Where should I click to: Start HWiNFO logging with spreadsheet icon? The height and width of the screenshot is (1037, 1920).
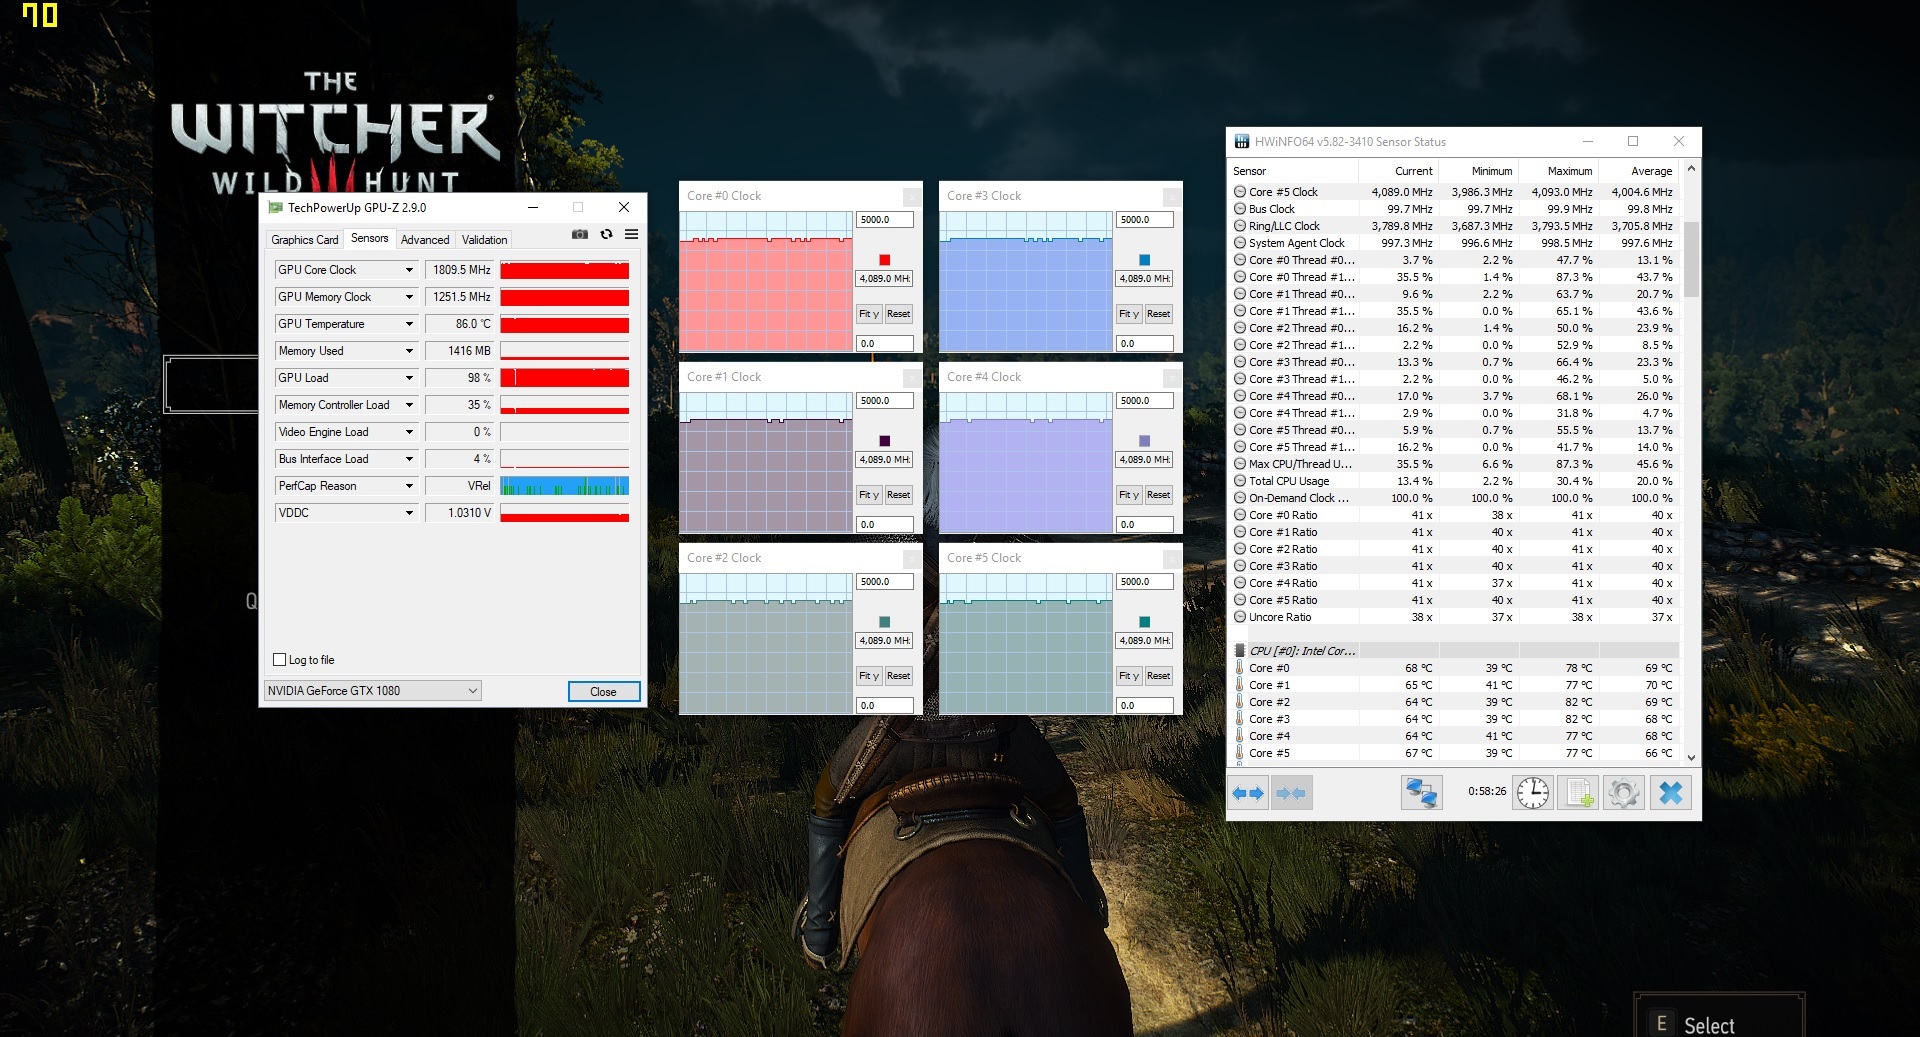point(1578,793)
